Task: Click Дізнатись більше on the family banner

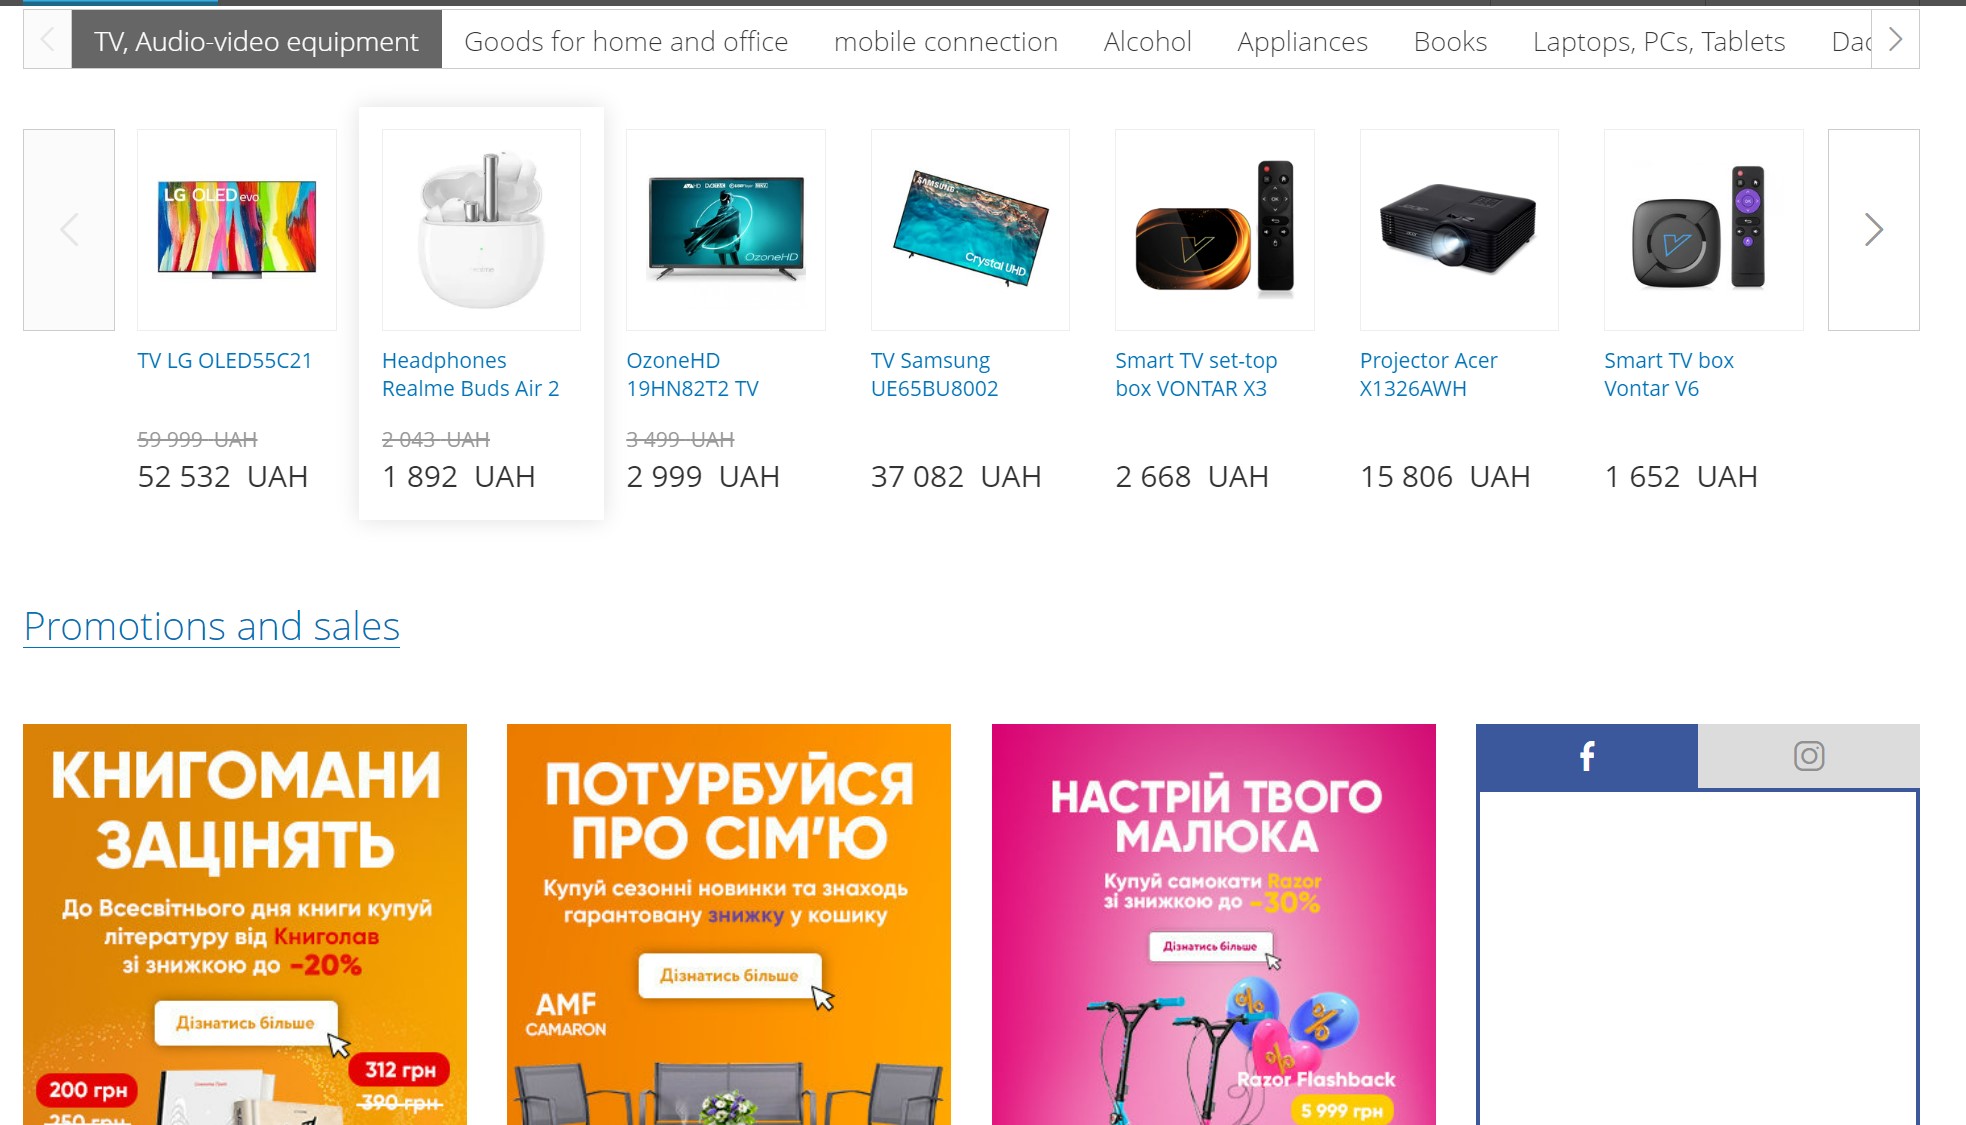Action: 730,975
